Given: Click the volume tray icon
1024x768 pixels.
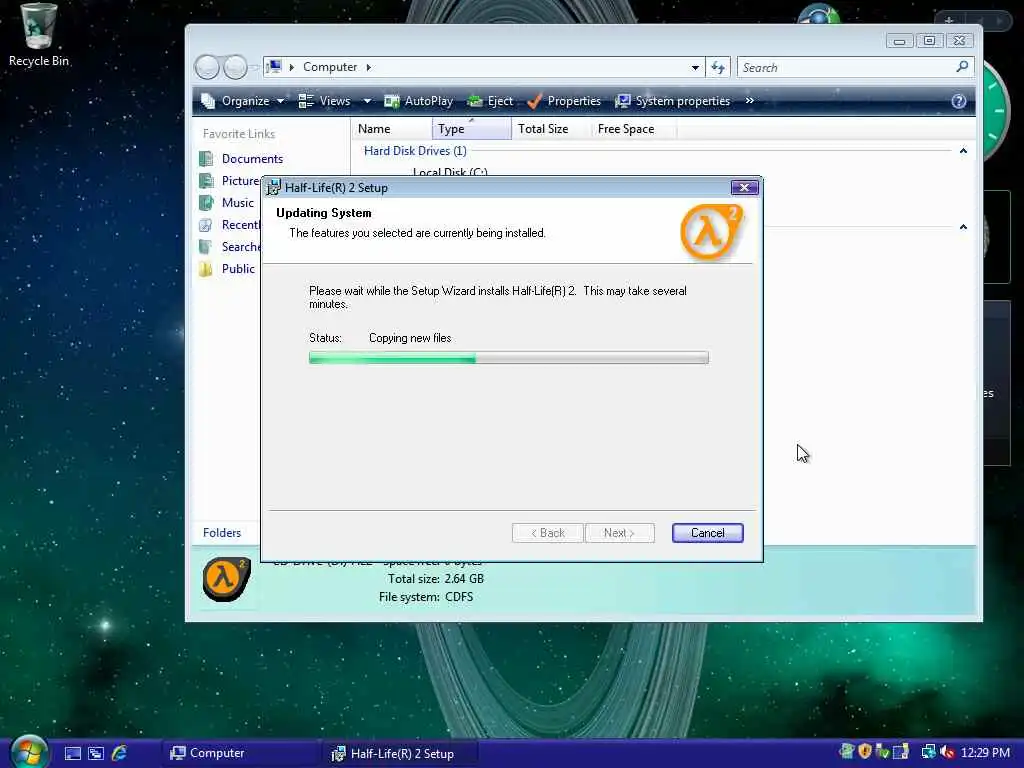Looking at the screenshot, I should click(x=947, y=752).
